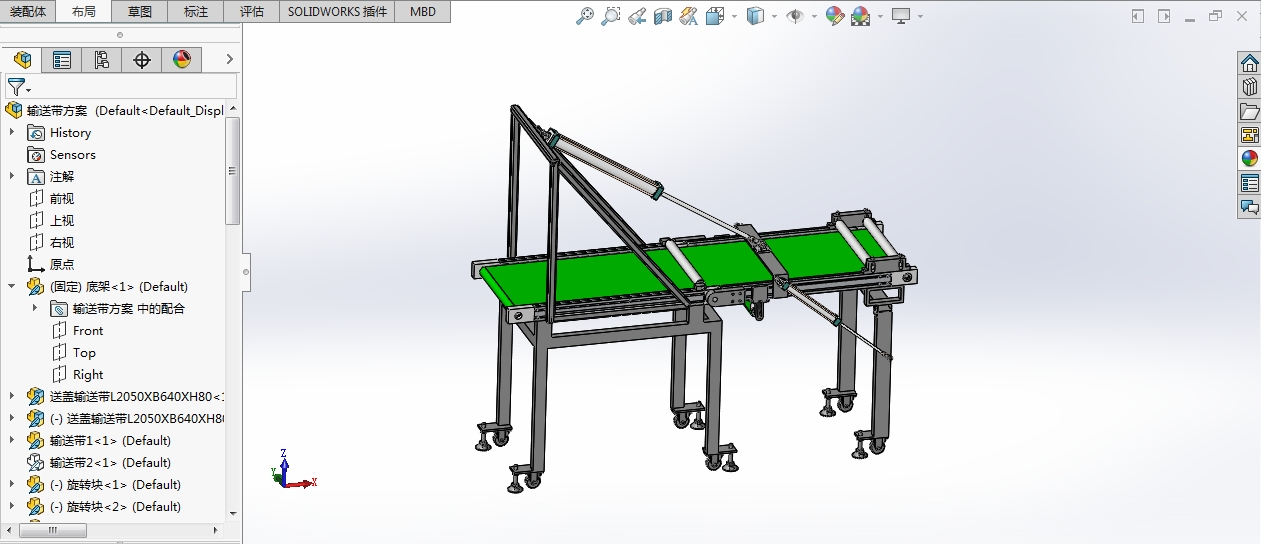Select the 右视 plane
The width and height of the screenshot is (1261, 544).
(51, 242)
